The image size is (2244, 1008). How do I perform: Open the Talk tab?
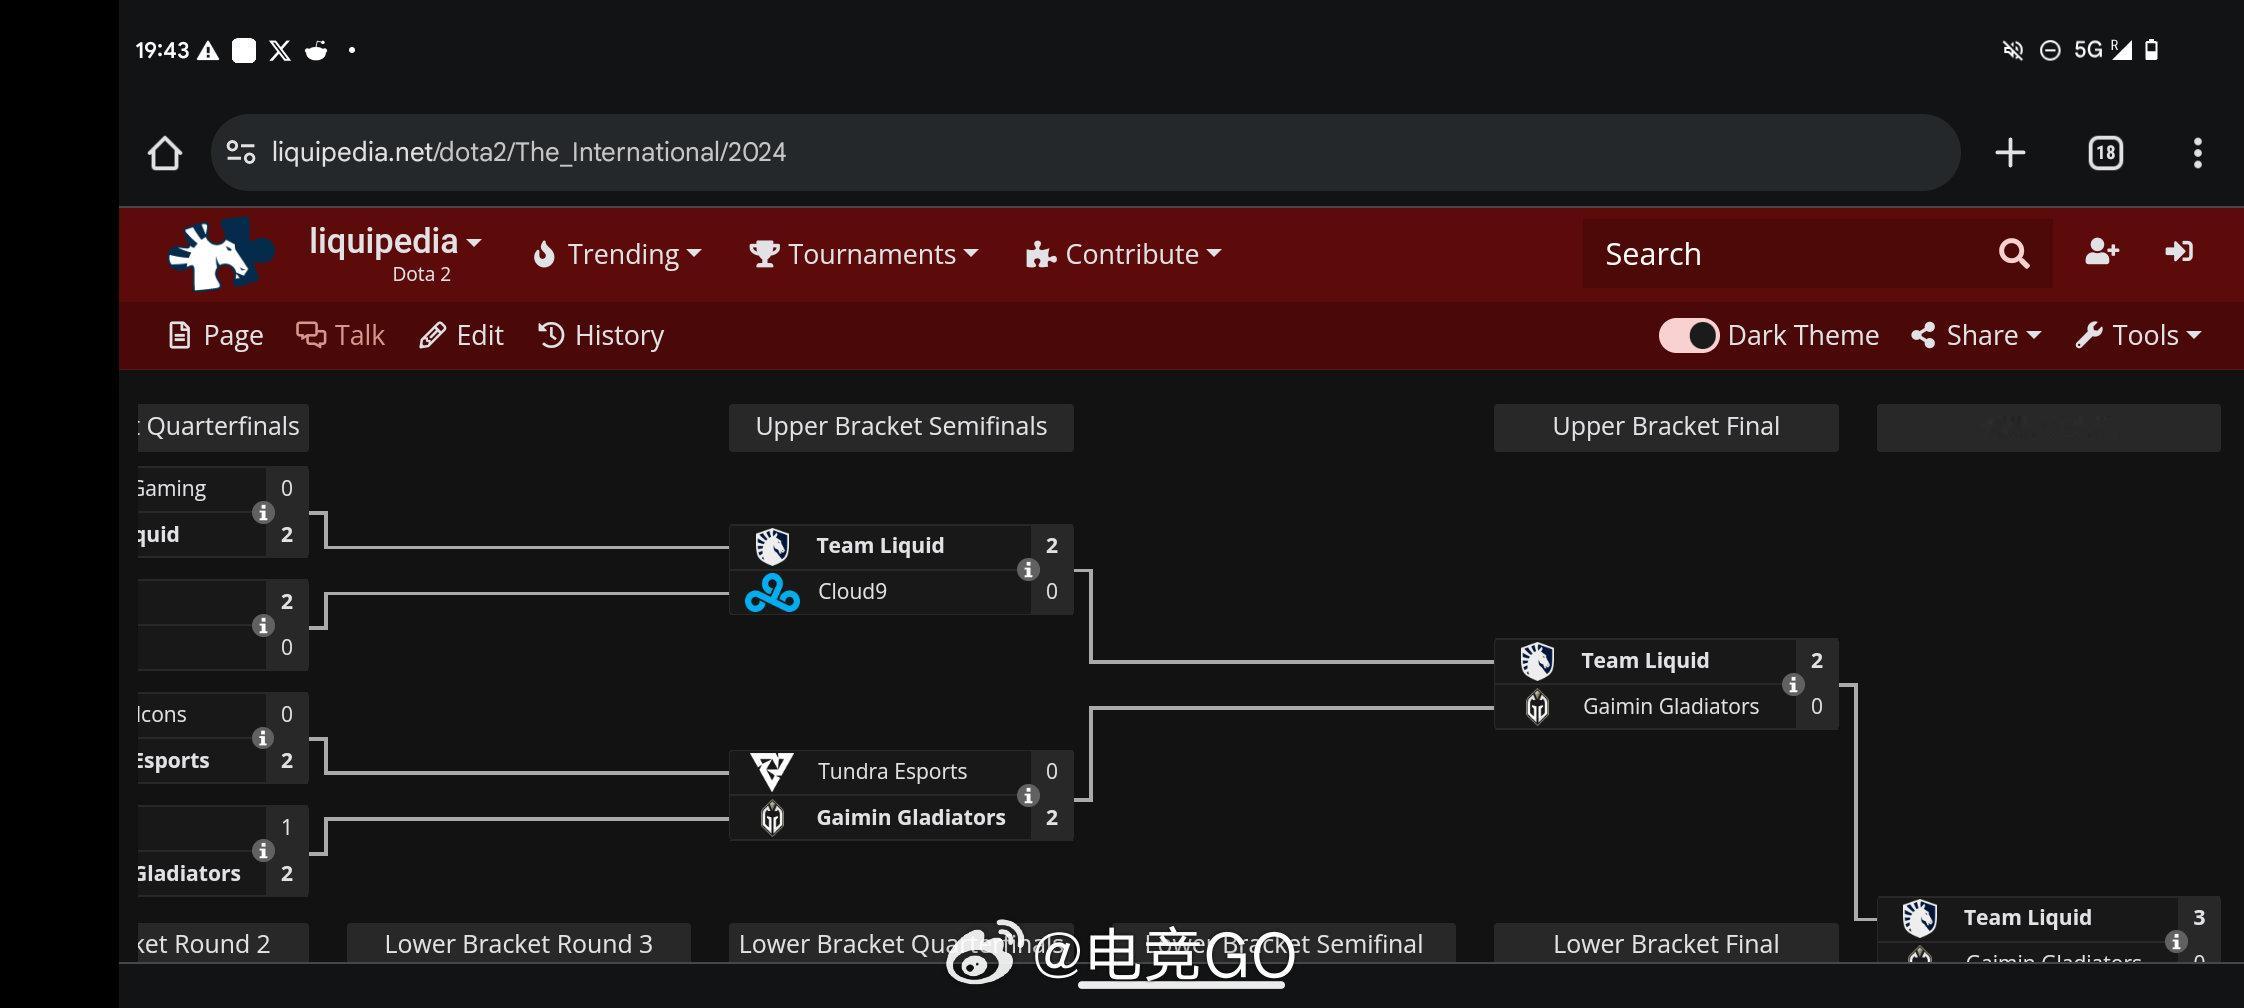tap(340, 335)
